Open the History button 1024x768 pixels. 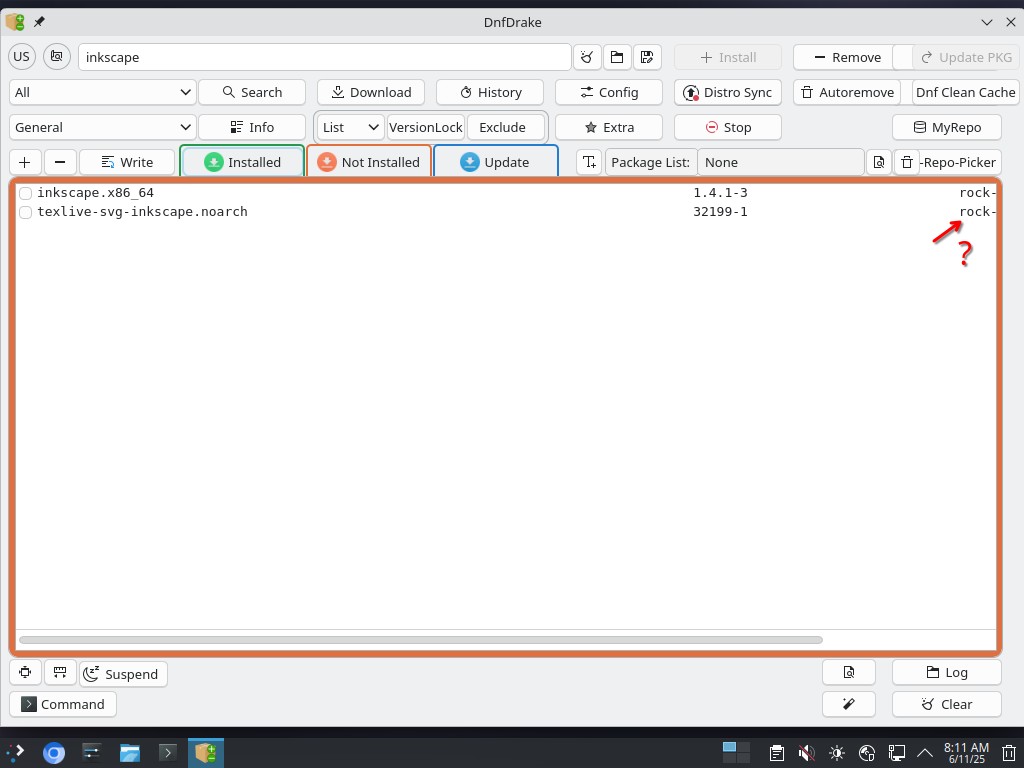490,92
